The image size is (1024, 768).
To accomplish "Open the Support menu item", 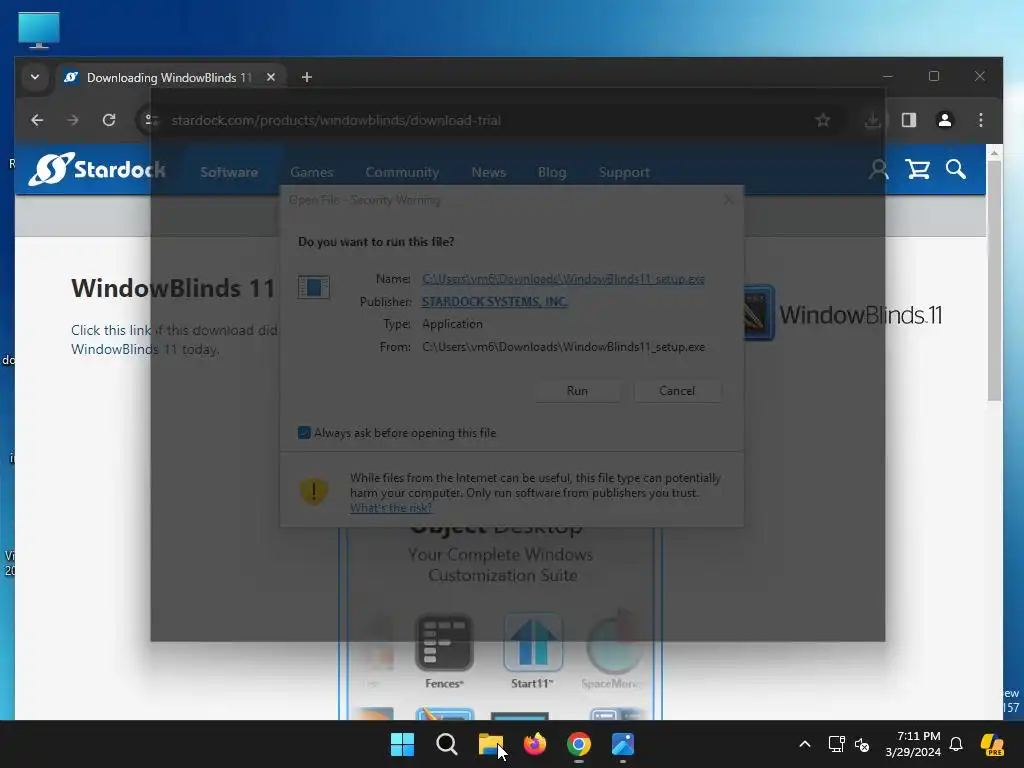I will 624,172.
